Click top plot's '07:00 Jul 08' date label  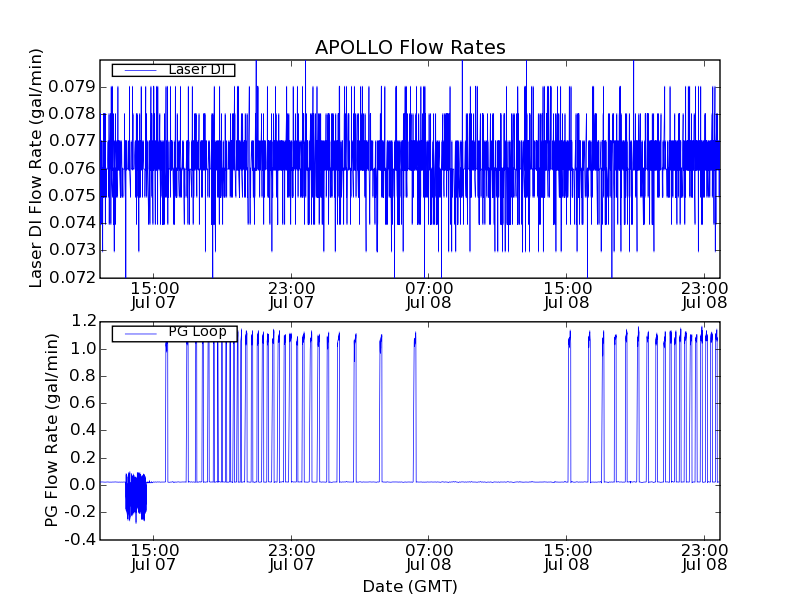[x=429, y=295]
